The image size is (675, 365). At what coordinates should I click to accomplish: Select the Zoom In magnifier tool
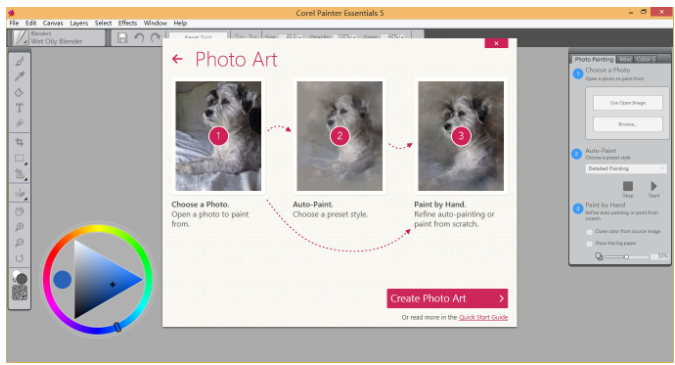tap(19, 227)
